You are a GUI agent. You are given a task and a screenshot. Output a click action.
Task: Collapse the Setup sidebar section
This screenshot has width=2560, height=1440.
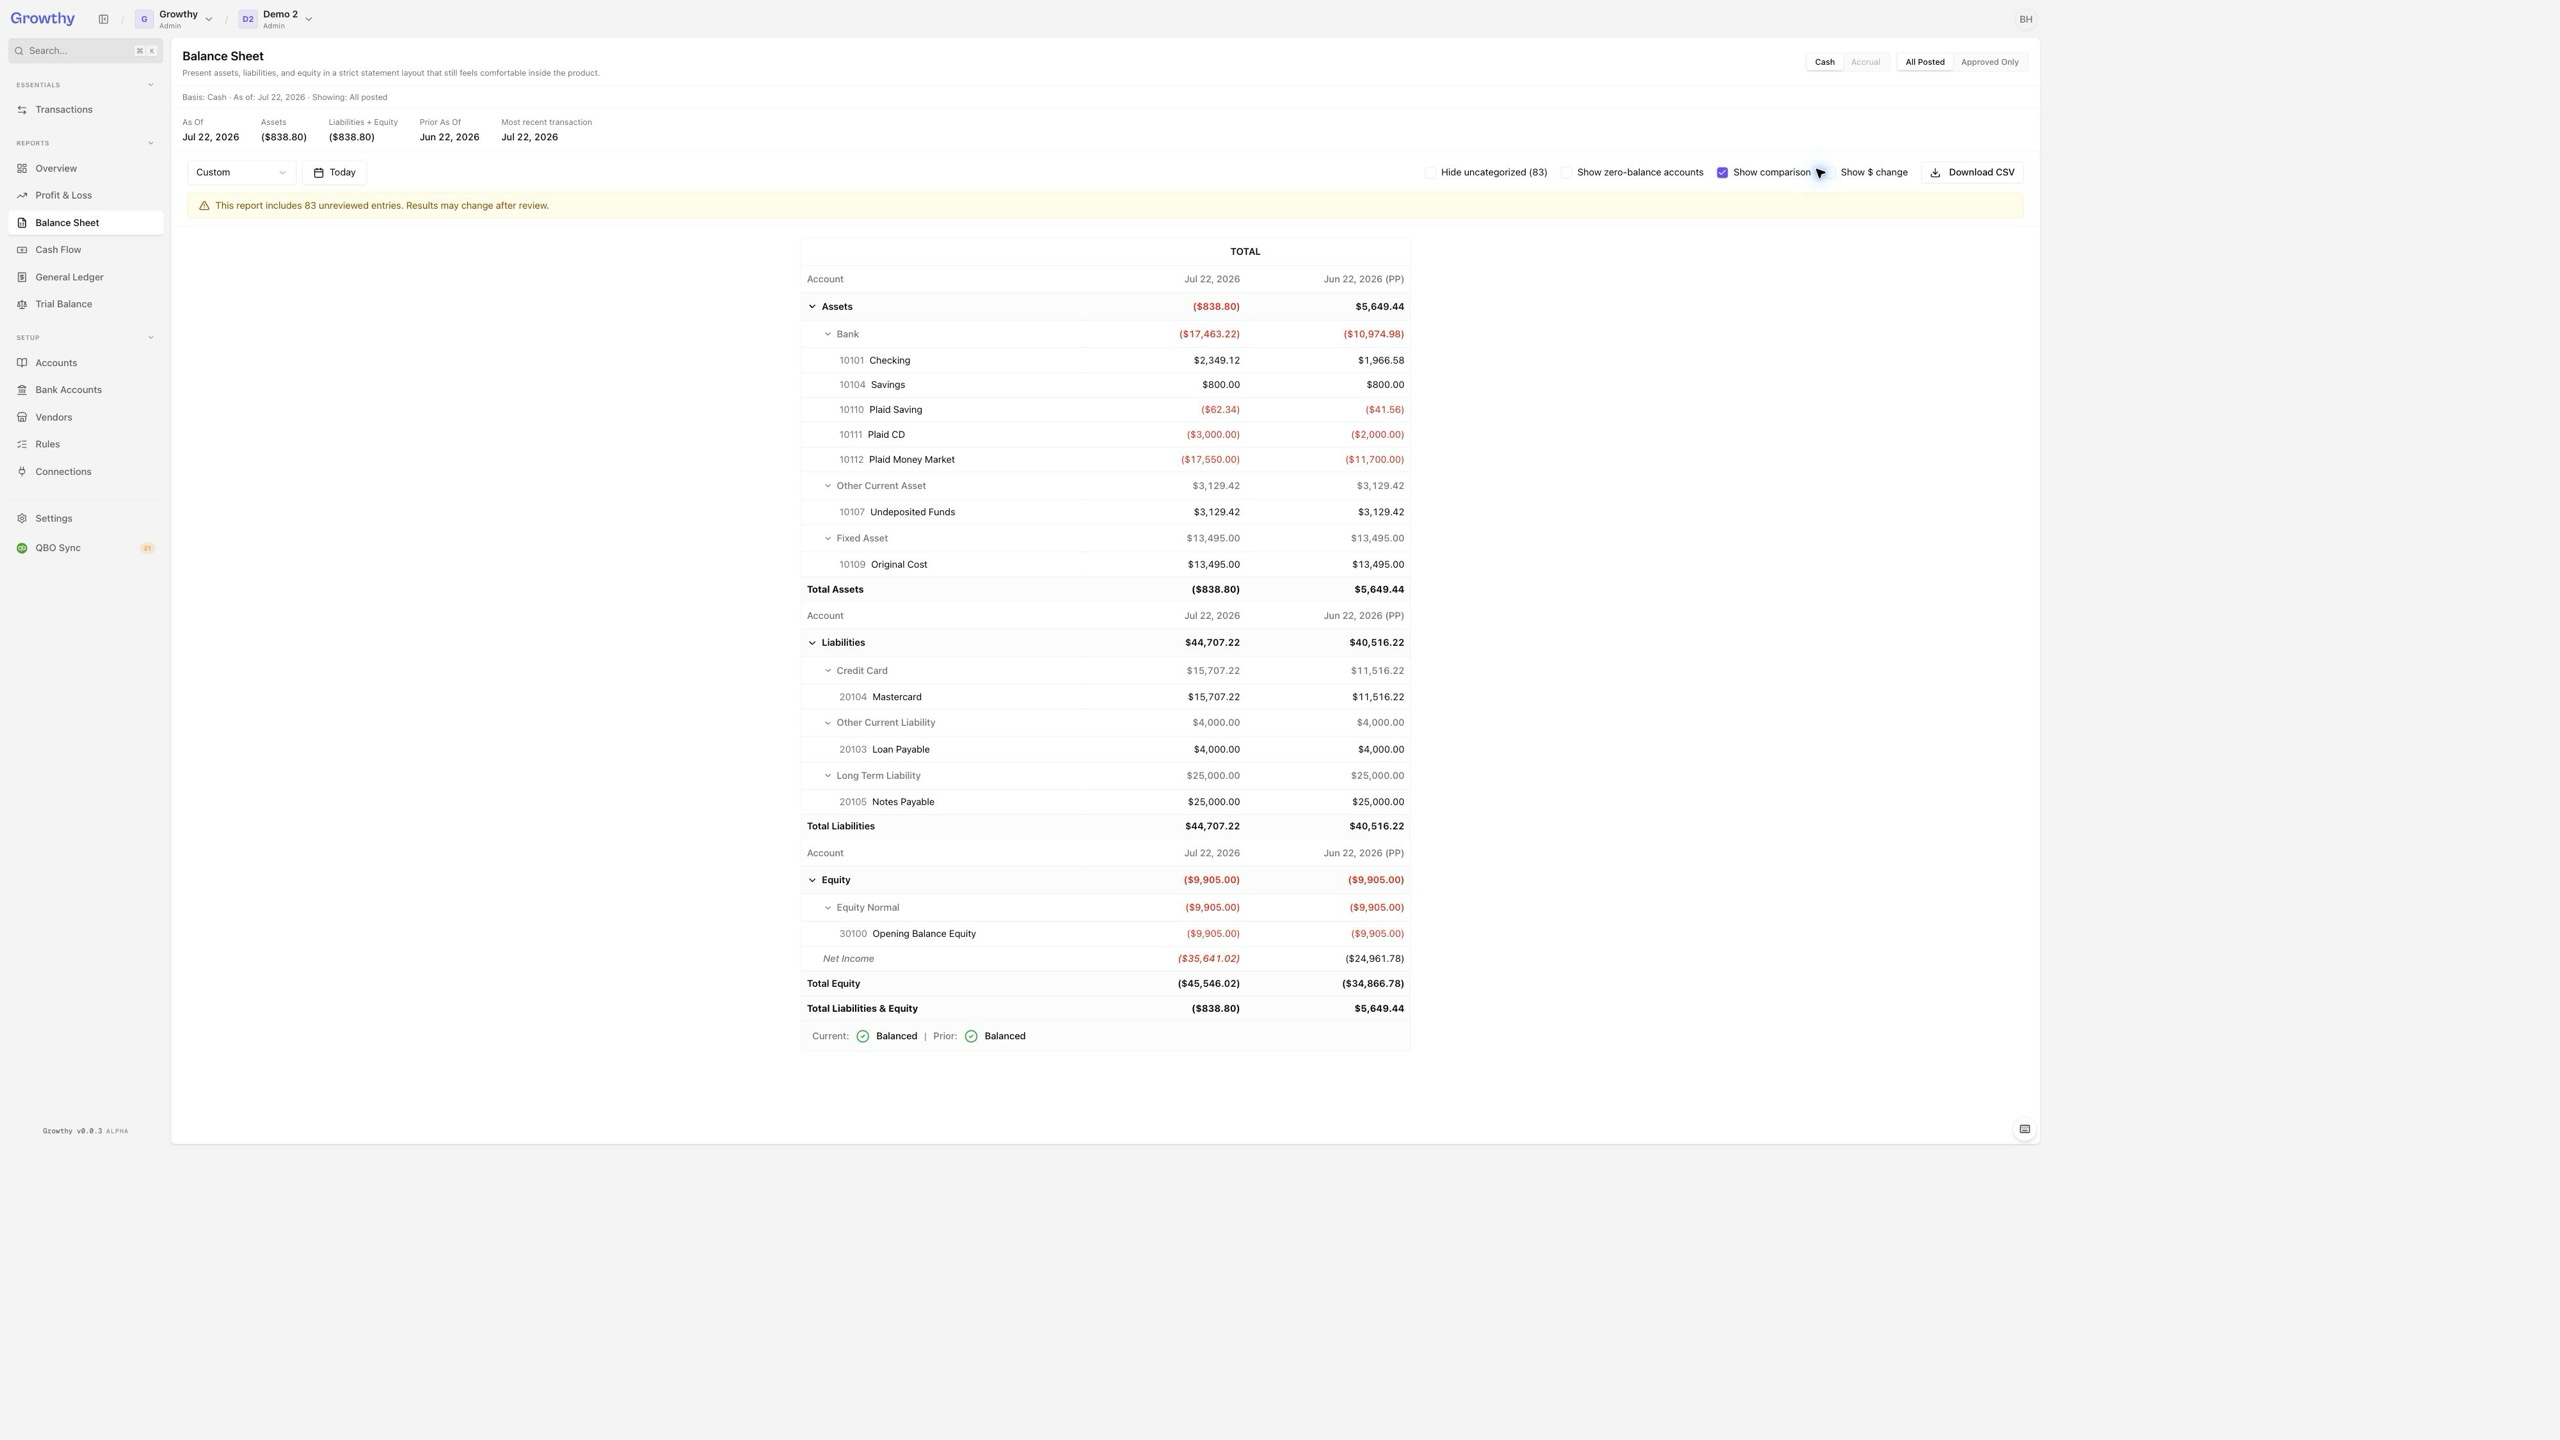(151, 338)
